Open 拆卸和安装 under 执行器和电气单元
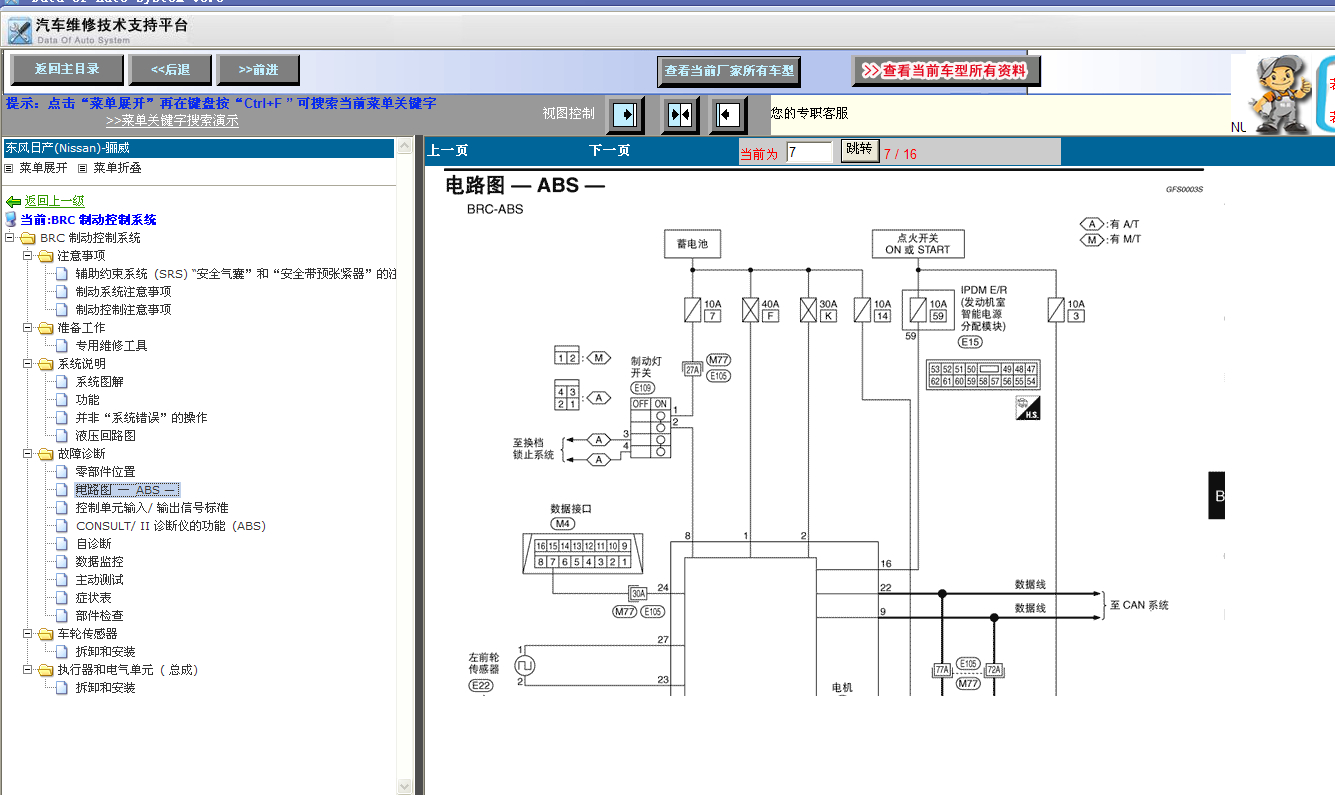The width and height of the screenshot is (1335, 795). click(105, 688)
